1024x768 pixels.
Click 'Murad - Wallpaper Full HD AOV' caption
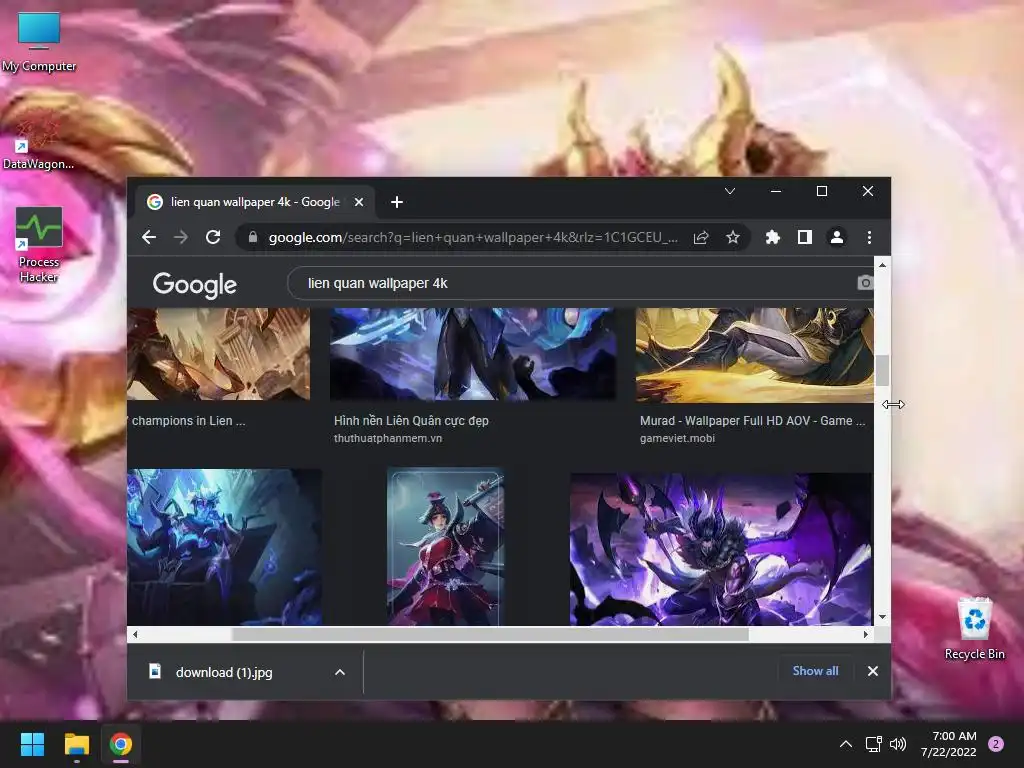tap(752, 421)
